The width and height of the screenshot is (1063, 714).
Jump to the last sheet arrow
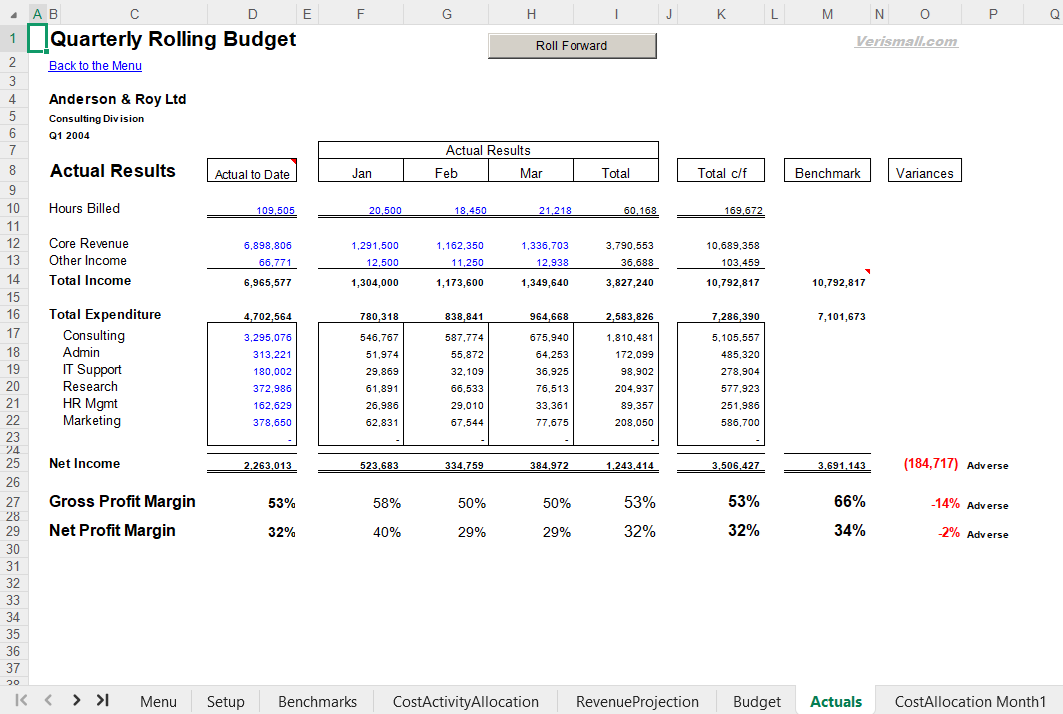click(x=102, y=701)
